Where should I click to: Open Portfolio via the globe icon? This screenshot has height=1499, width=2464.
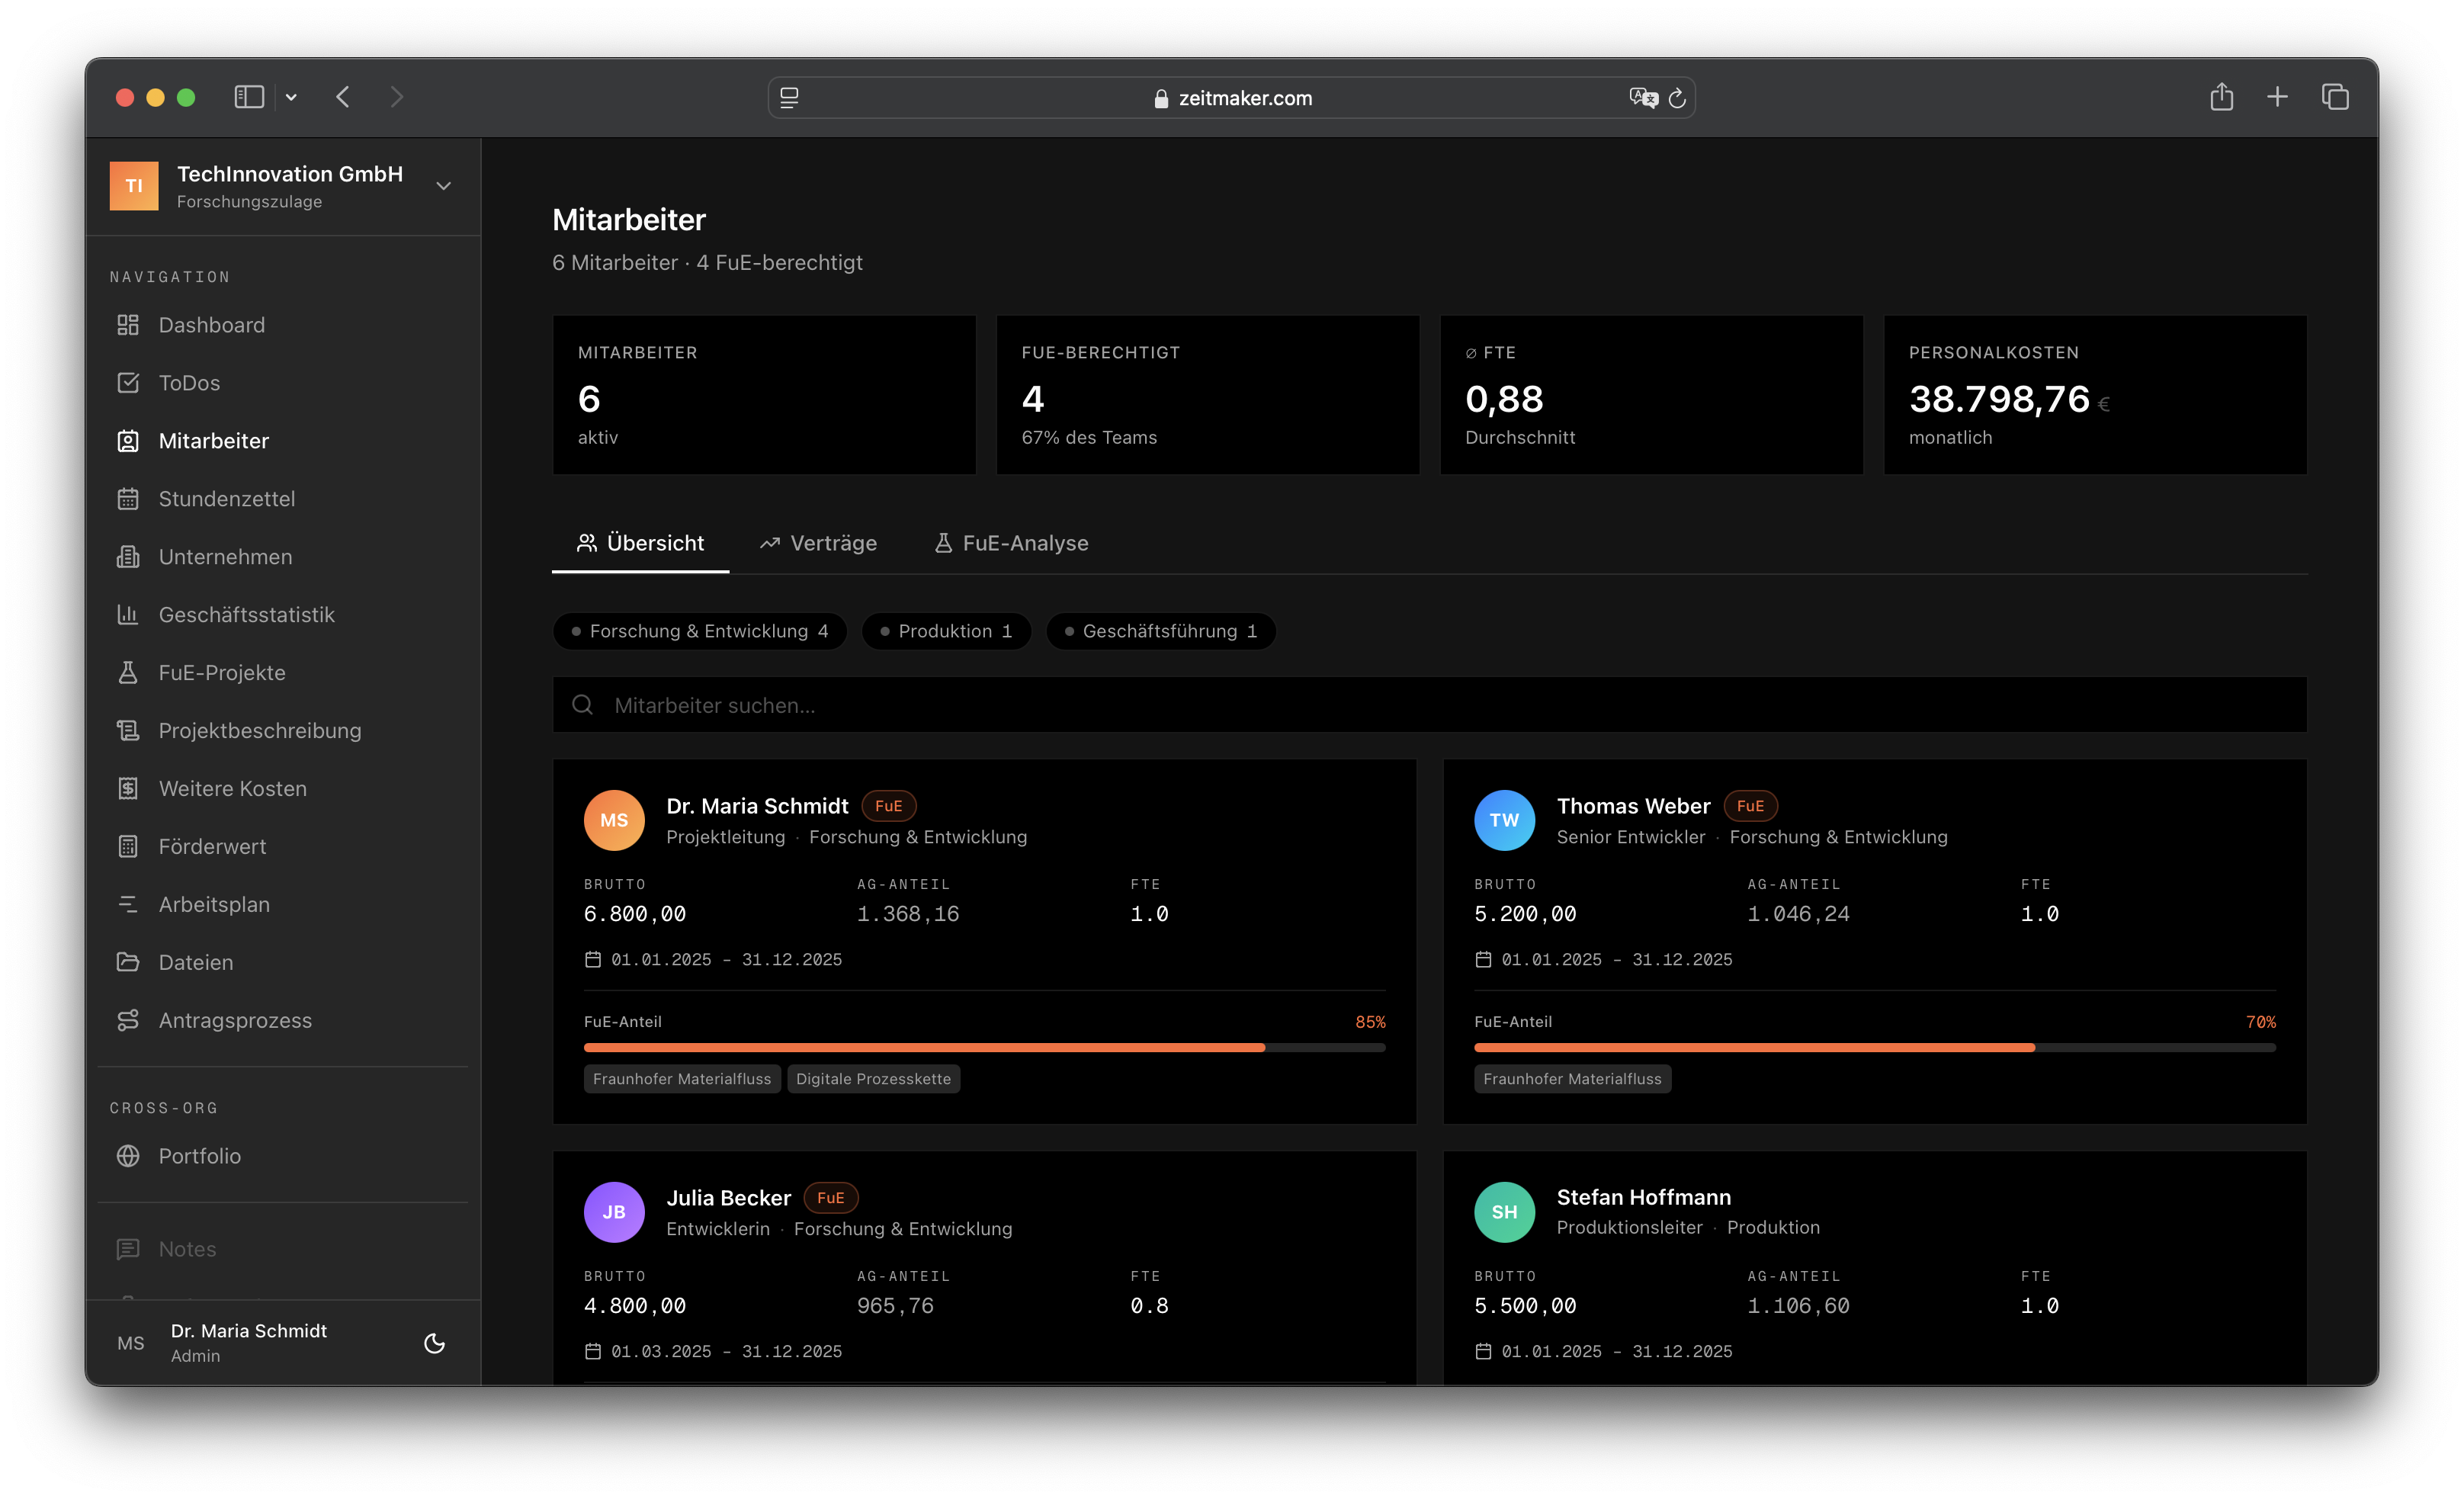tap(127, 1156)
